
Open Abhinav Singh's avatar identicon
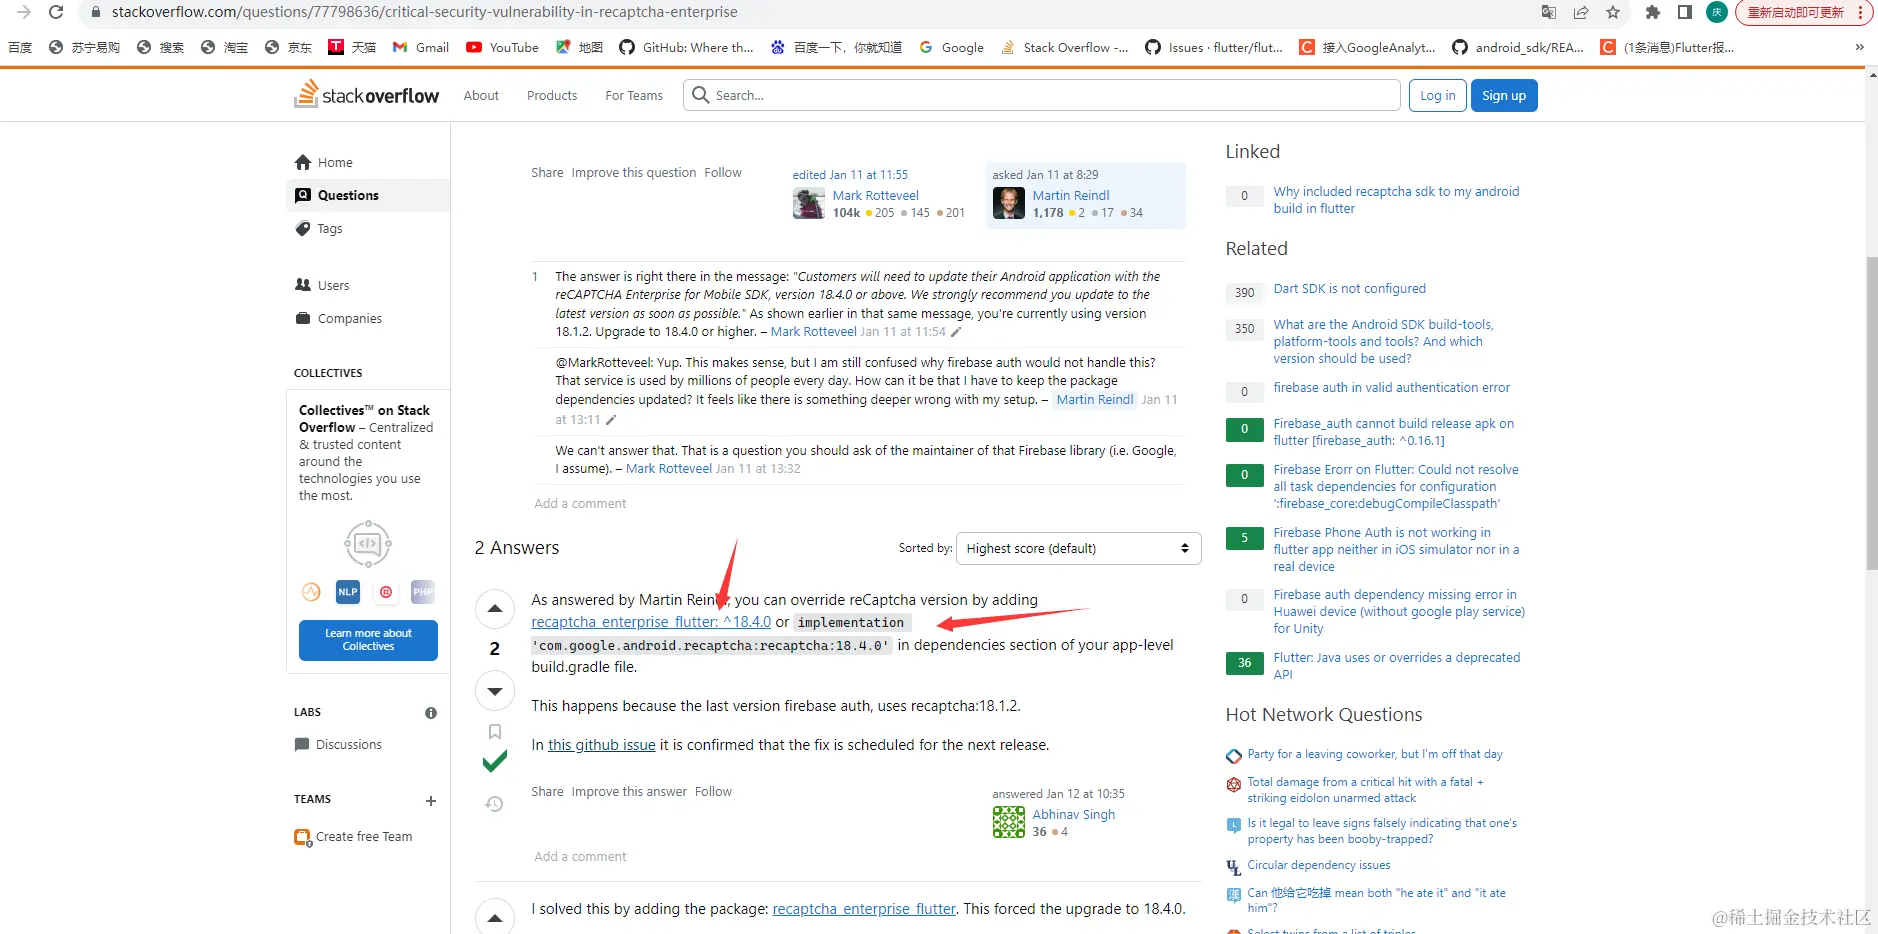tap(1009, 822)
